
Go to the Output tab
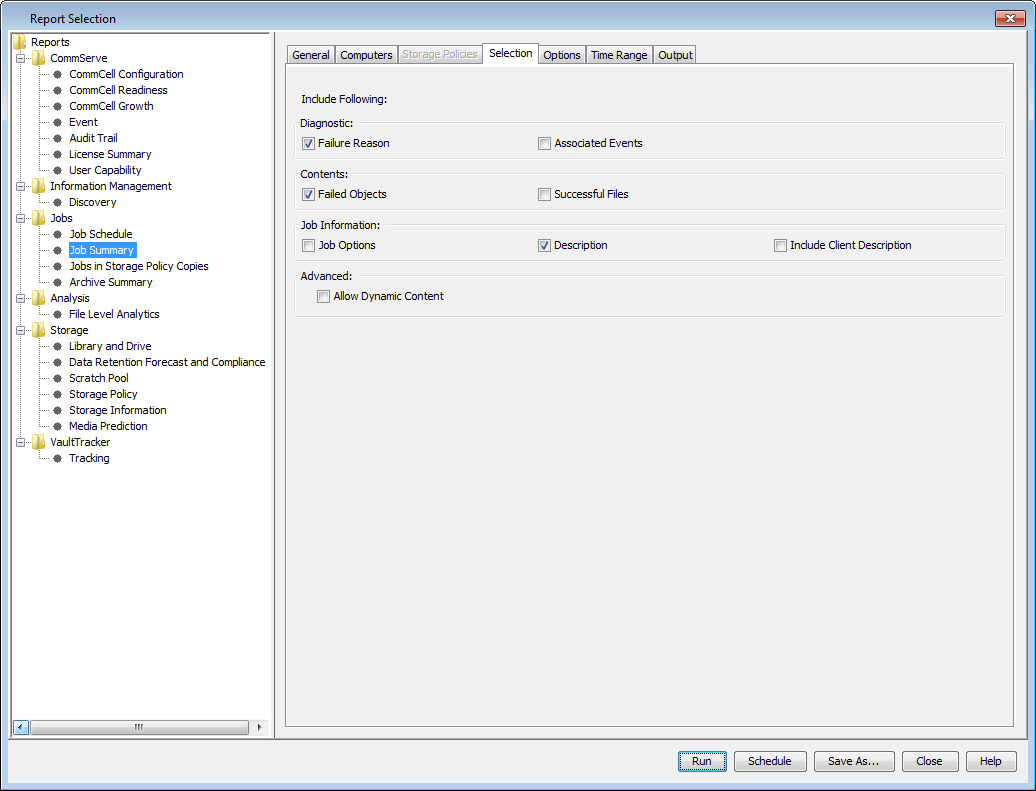675,55
